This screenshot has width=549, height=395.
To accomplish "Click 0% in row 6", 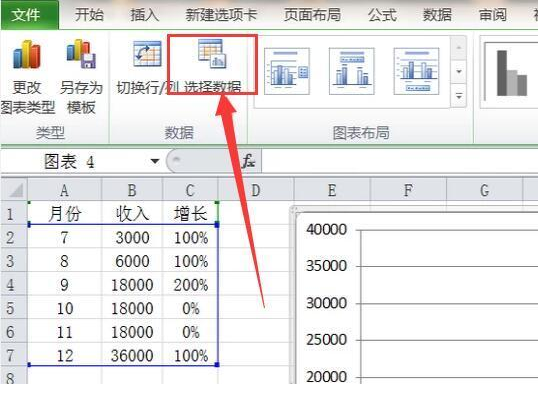I will [190, 331].
